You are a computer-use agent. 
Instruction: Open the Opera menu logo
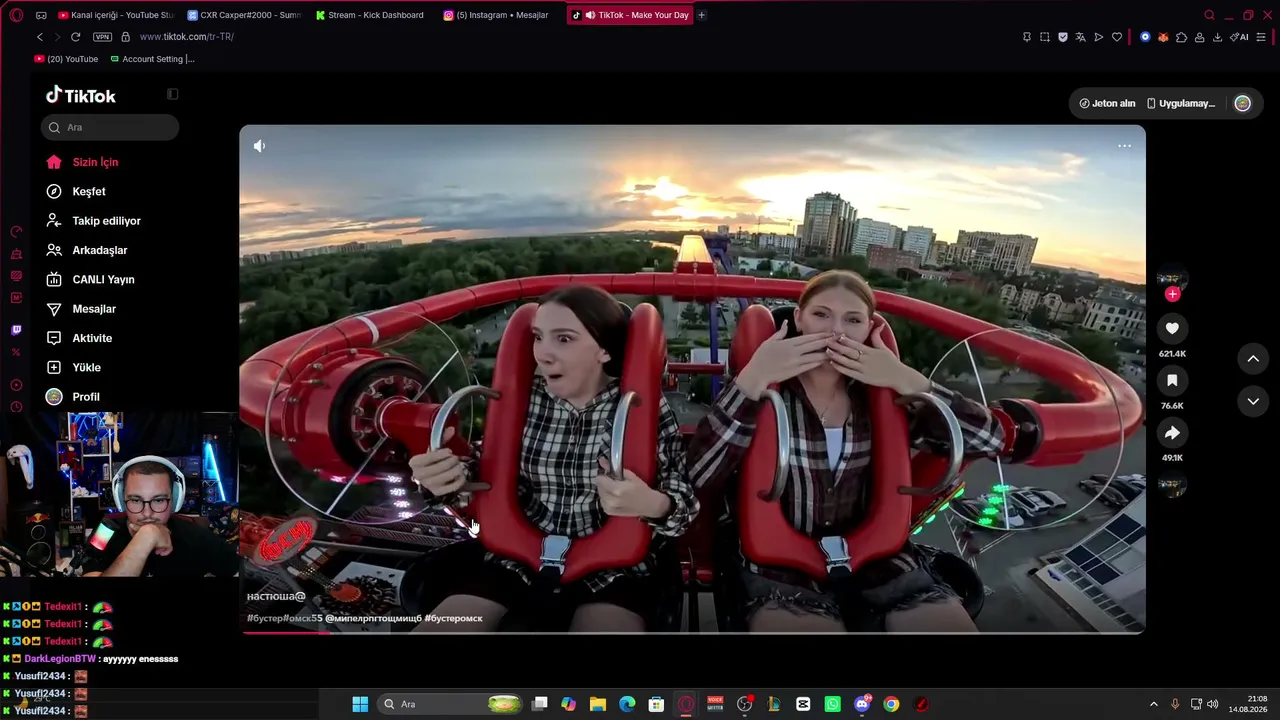click(16, 15)
